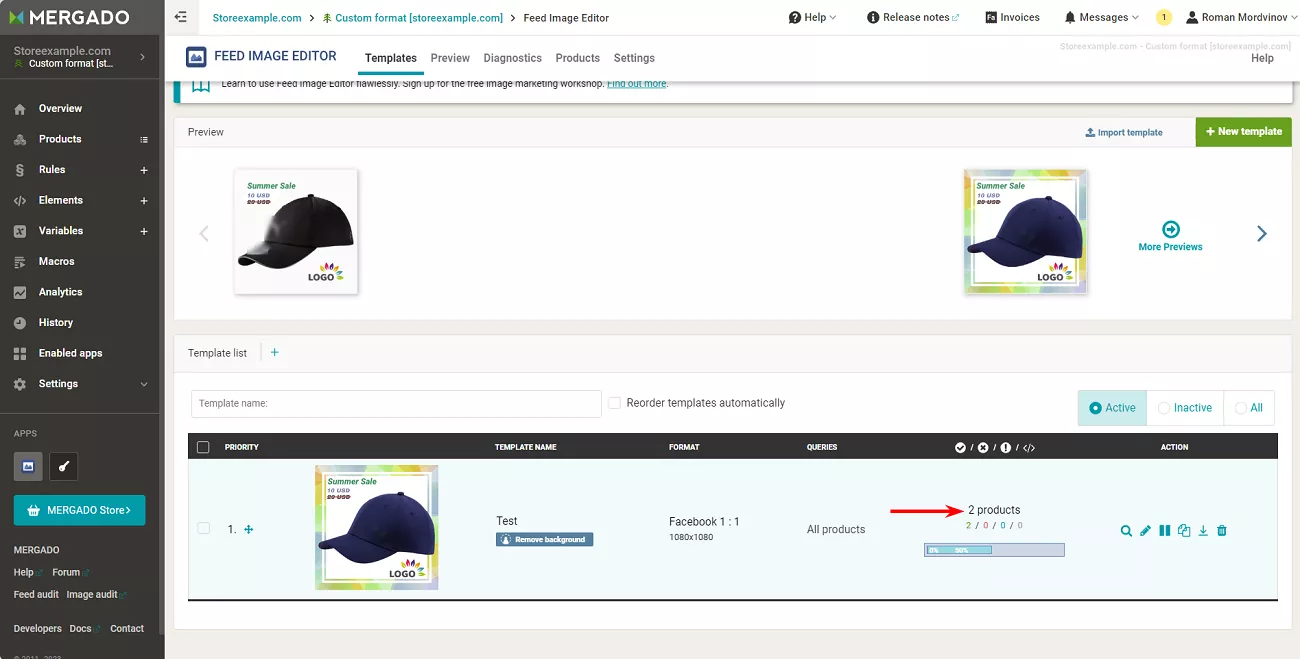Collapse the sidebar with the menu toggle icon
The height and width of the screenshot is (659, 1300).
pos(180,17)
